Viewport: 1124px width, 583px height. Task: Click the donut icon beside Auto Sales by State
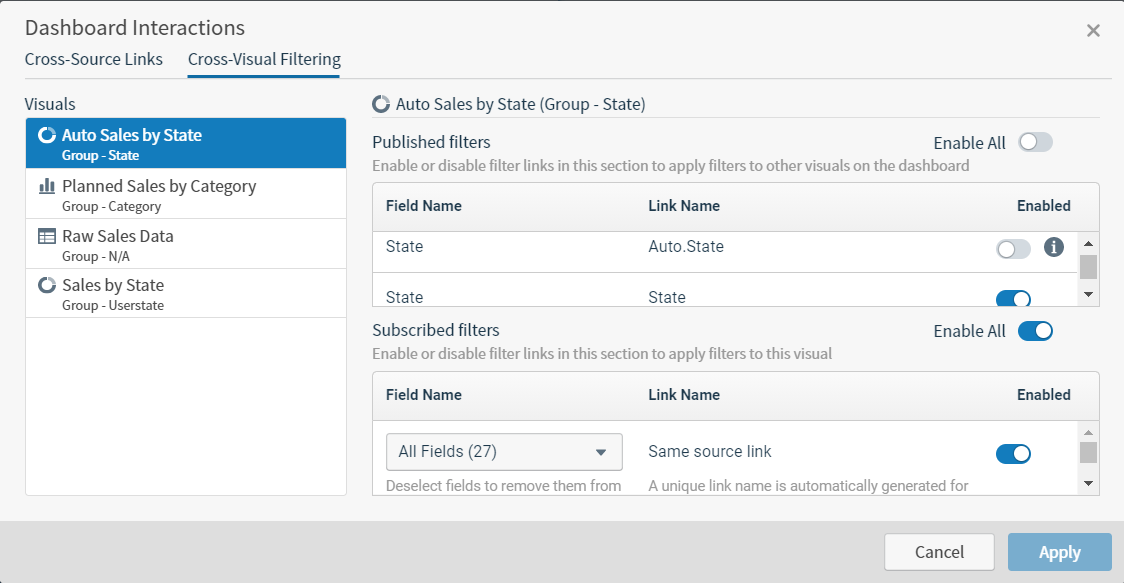pyautogui.click(x=46, y=135)
